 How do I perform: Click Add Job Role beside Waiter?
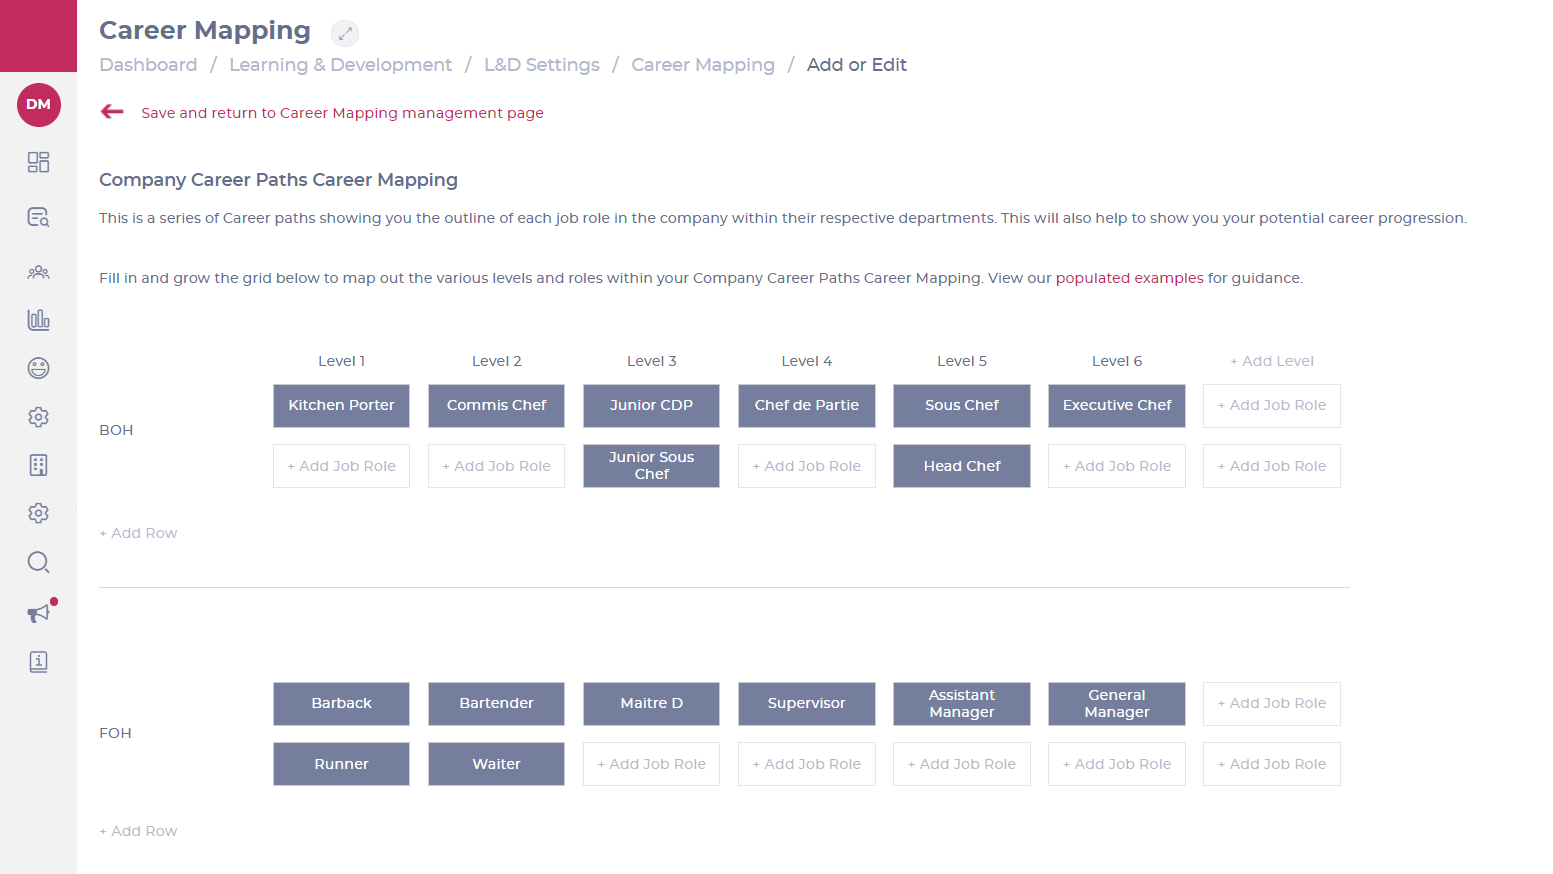651,764
